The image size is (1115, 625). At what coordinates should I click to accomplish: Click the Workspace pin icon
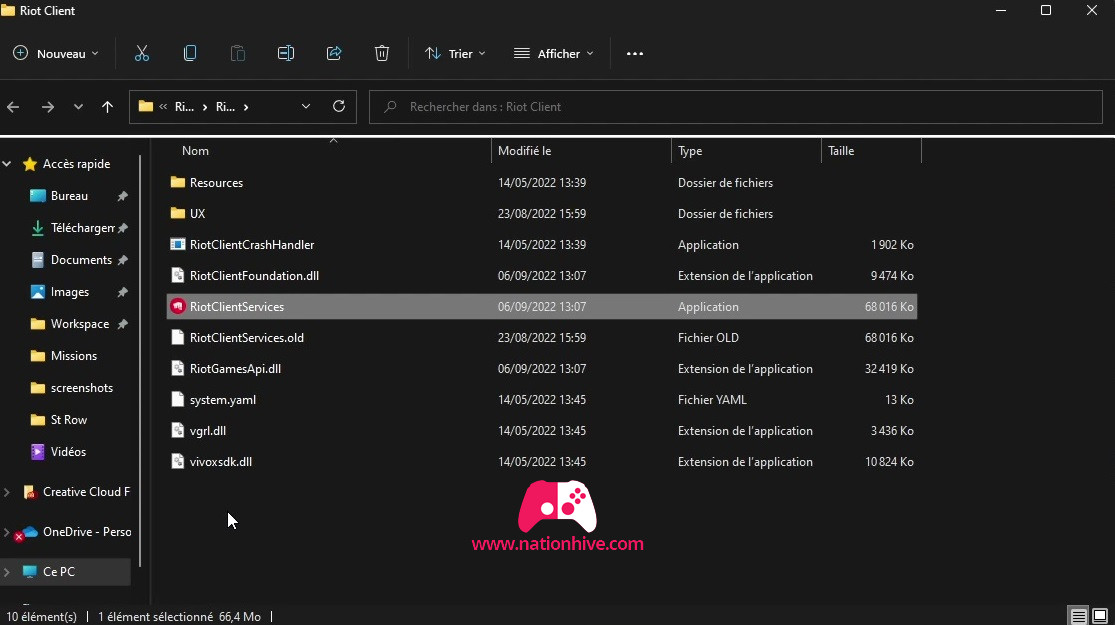(122, 324)
